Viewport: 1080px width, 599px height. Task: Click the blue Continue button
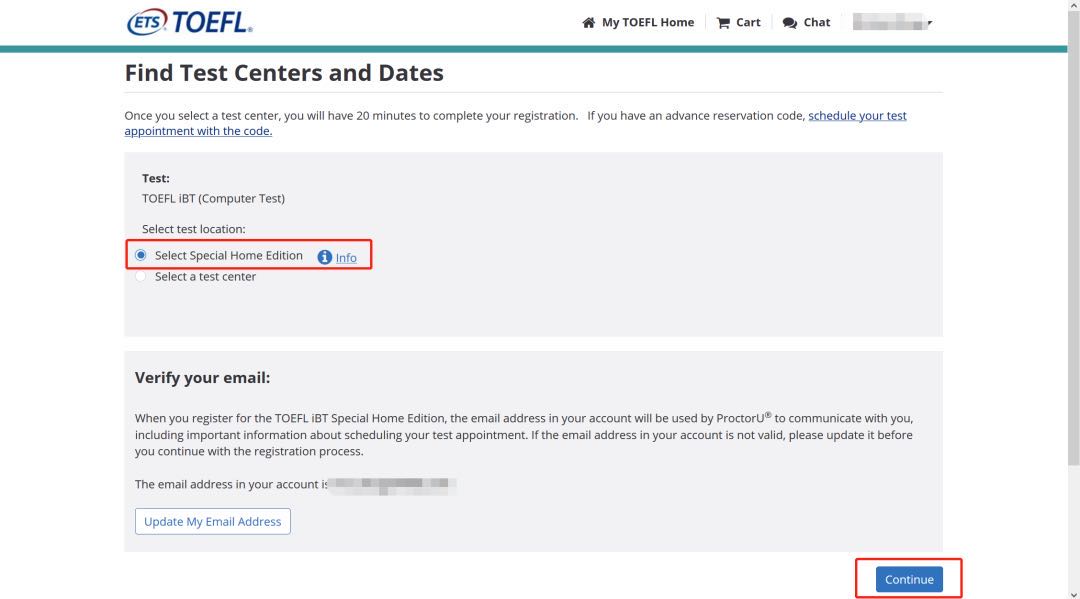(909, 579)
